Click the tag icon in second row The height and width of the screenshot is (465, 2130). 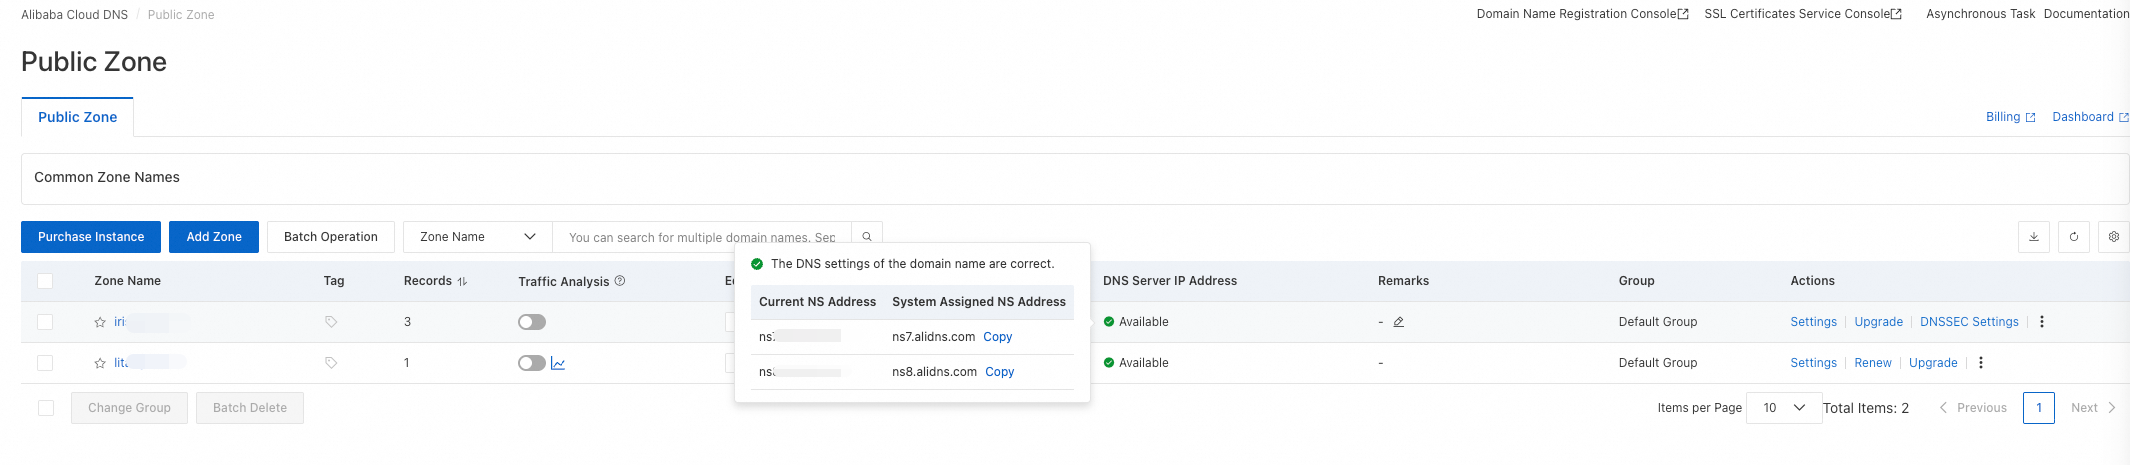pos(331,363)
